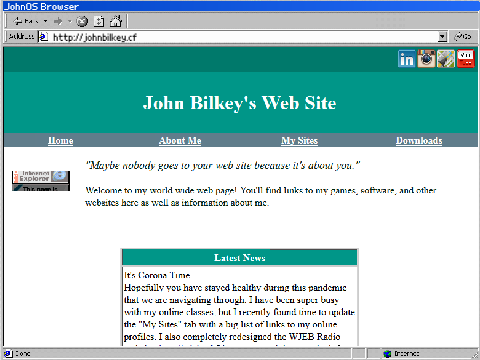Expand the address bar dropdown arrow

click(442, 37)
